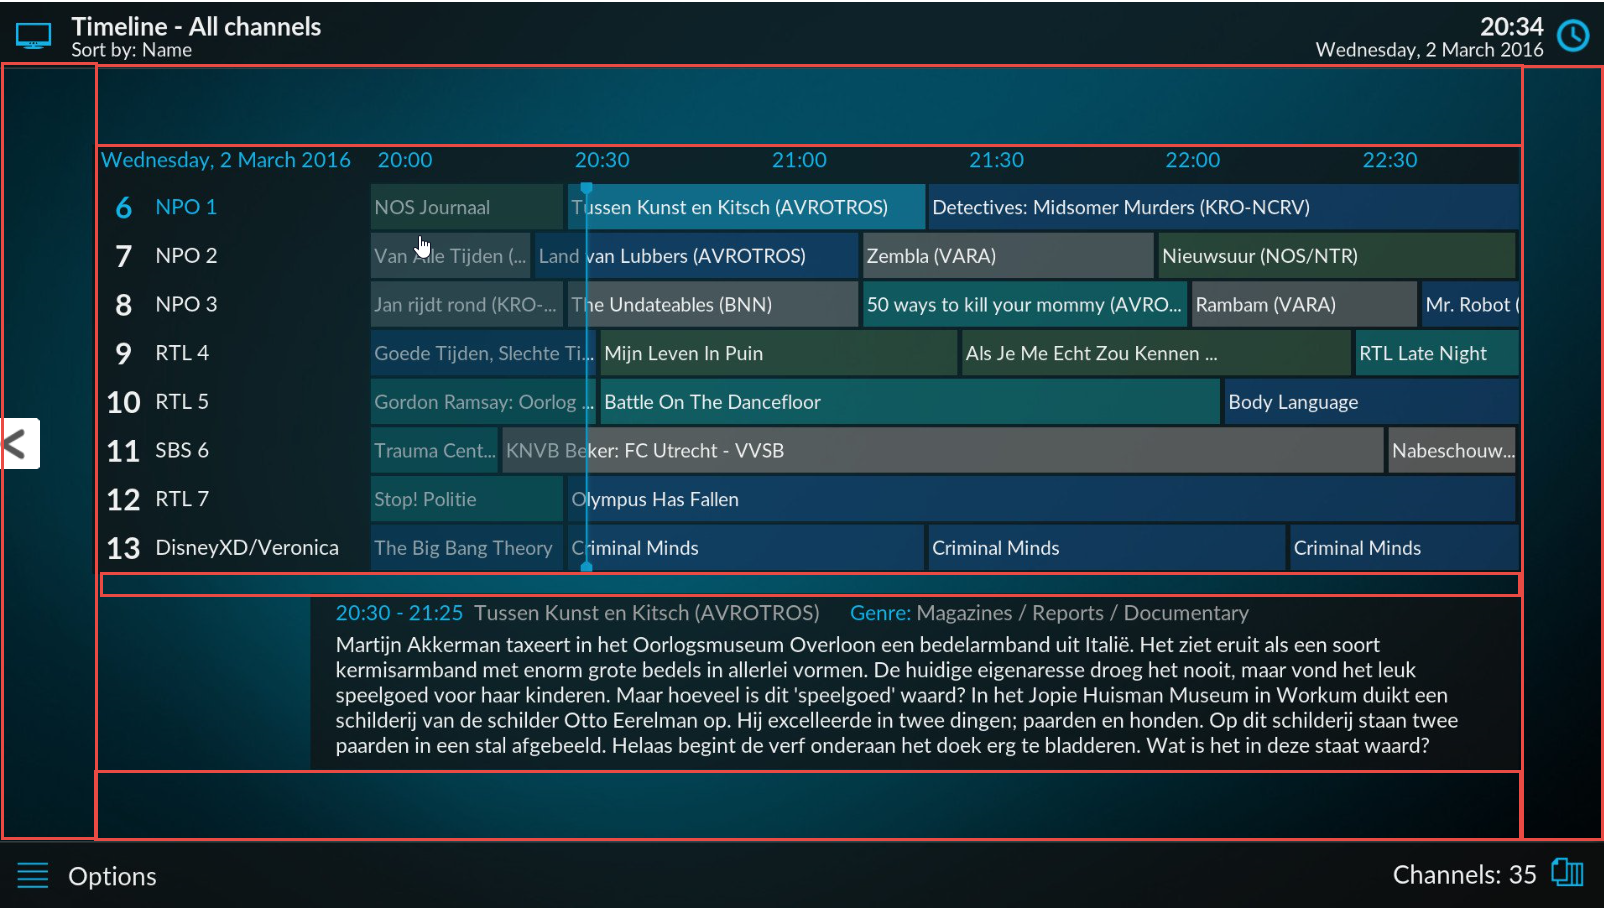The width and height of the screenshot is (1604, 908).
Task: Select Gordon Ramsay: Oorlog programme
Action: tap(483, 402)
